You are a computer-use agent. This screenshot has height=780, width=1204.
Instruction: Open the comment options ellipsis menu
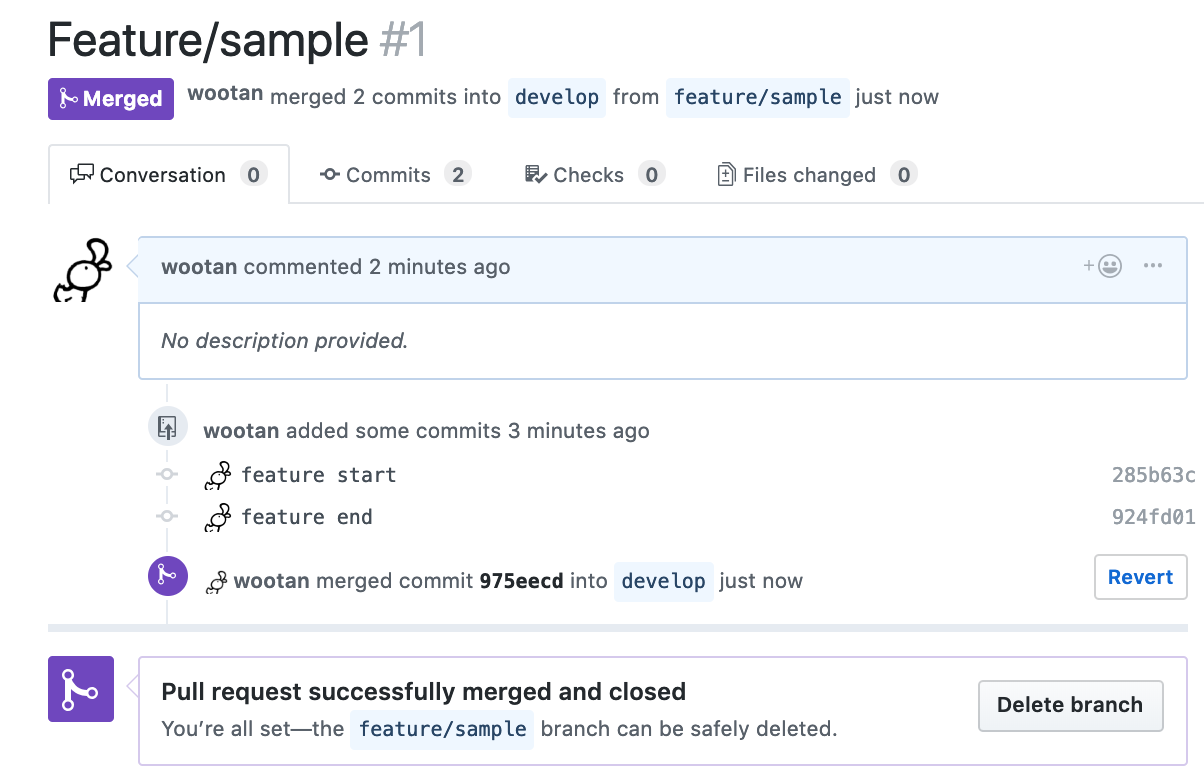pos(1152,266)
